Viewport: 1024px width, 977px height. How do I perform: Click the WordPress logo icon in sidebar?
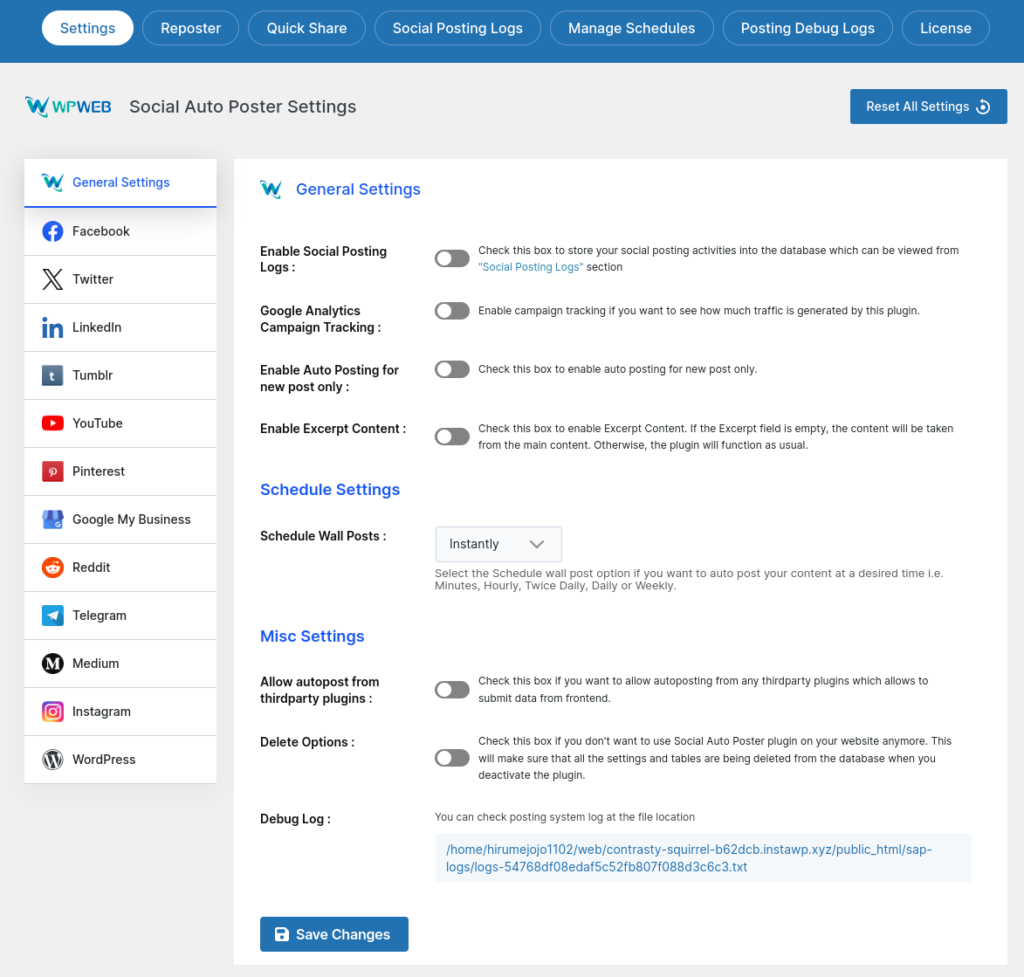53,760
